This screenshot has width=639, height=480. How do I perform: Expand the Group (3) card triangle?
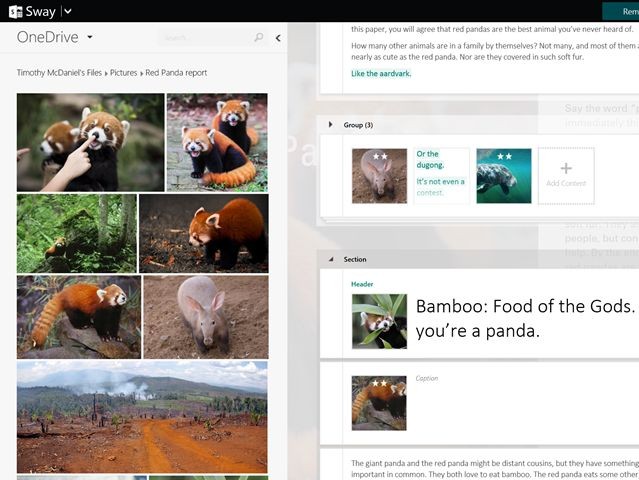tap(331, 125)
